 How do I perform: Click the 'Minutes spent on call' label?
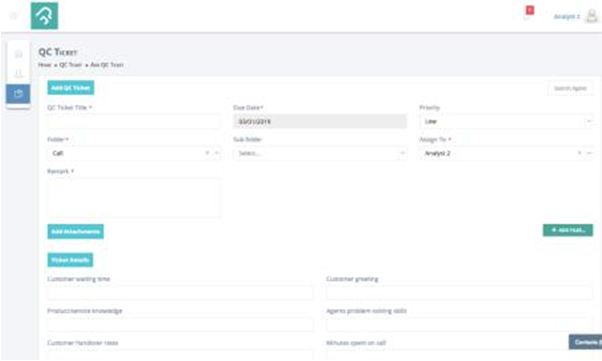pyautogui.click(x=356, y=343)
